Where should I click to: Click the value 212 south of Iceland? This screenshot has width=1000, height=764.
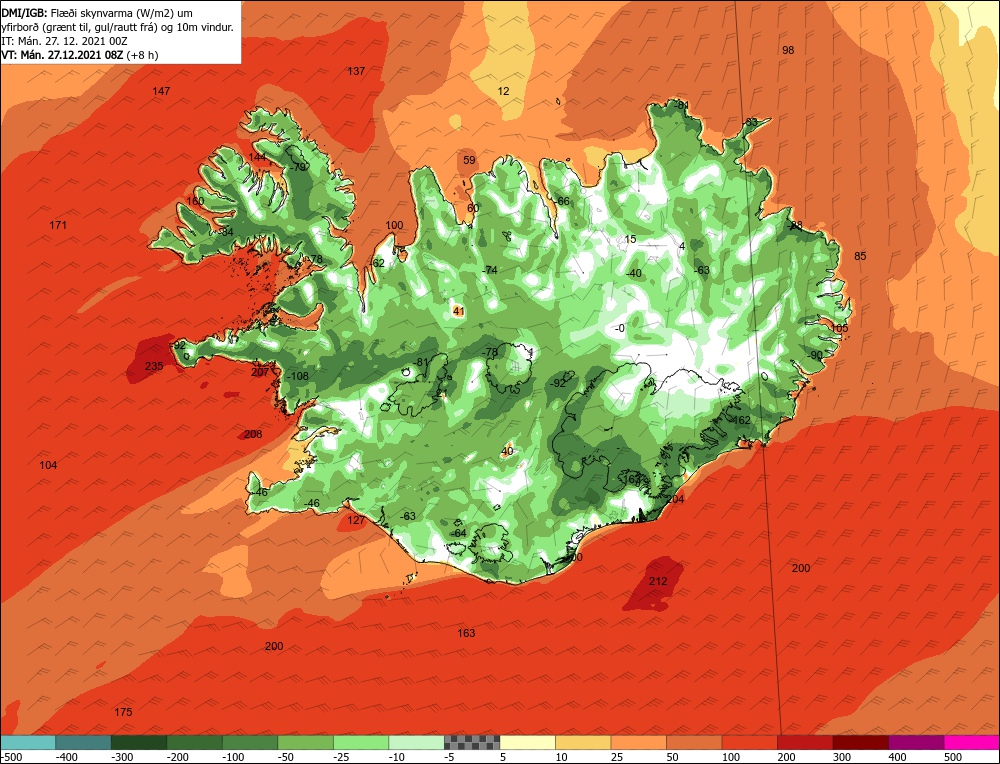[x=658, y=581]
